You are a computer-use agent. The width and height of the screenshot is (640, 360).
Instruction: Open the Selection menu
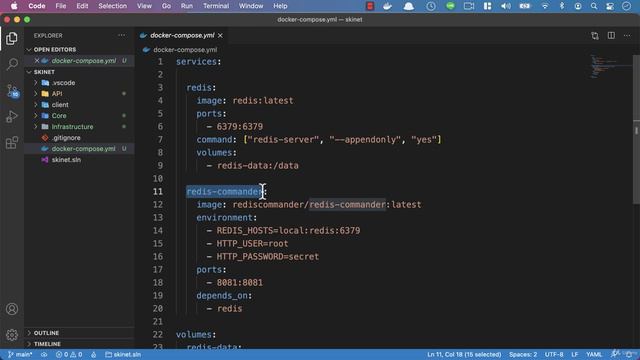click(x=112, y=6)
